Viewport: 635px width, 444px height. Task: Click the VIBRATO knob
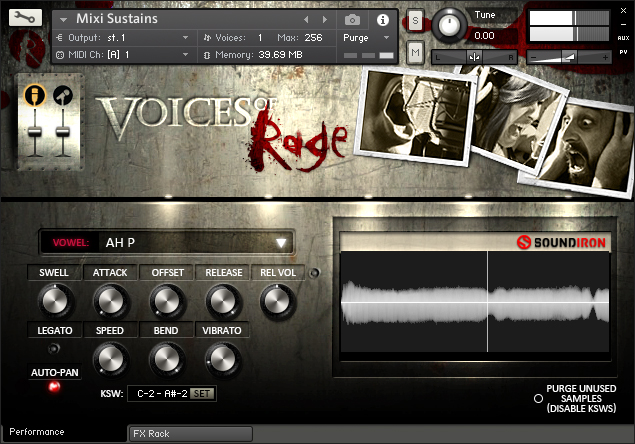coord(222,359)
